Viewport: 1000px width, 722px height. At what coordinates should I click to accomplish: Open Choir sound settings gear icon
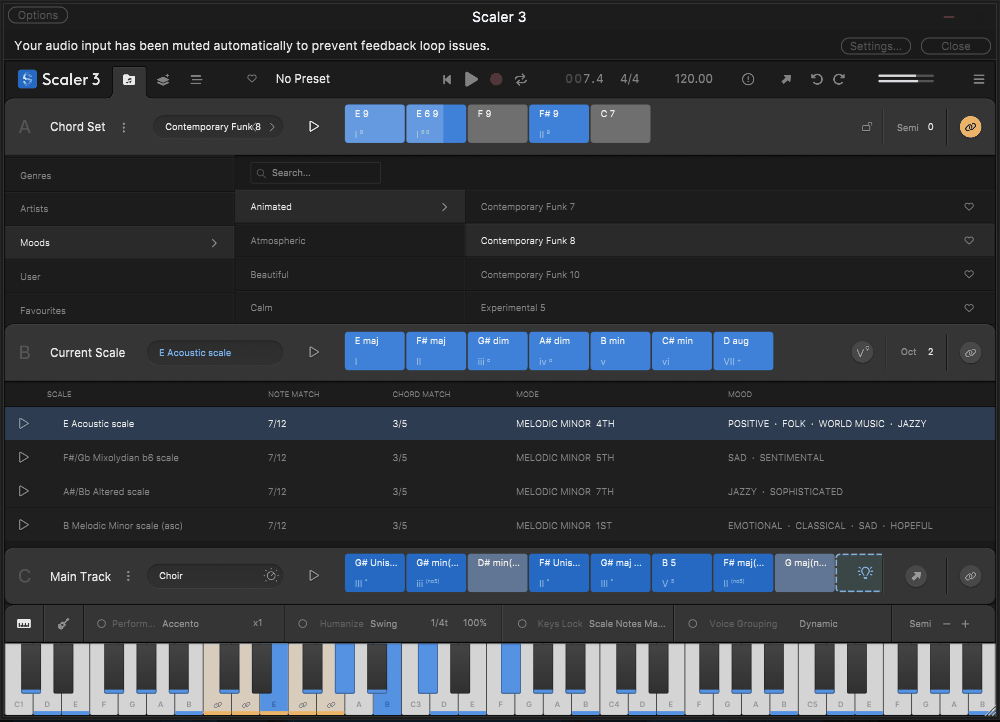(270, 575)
